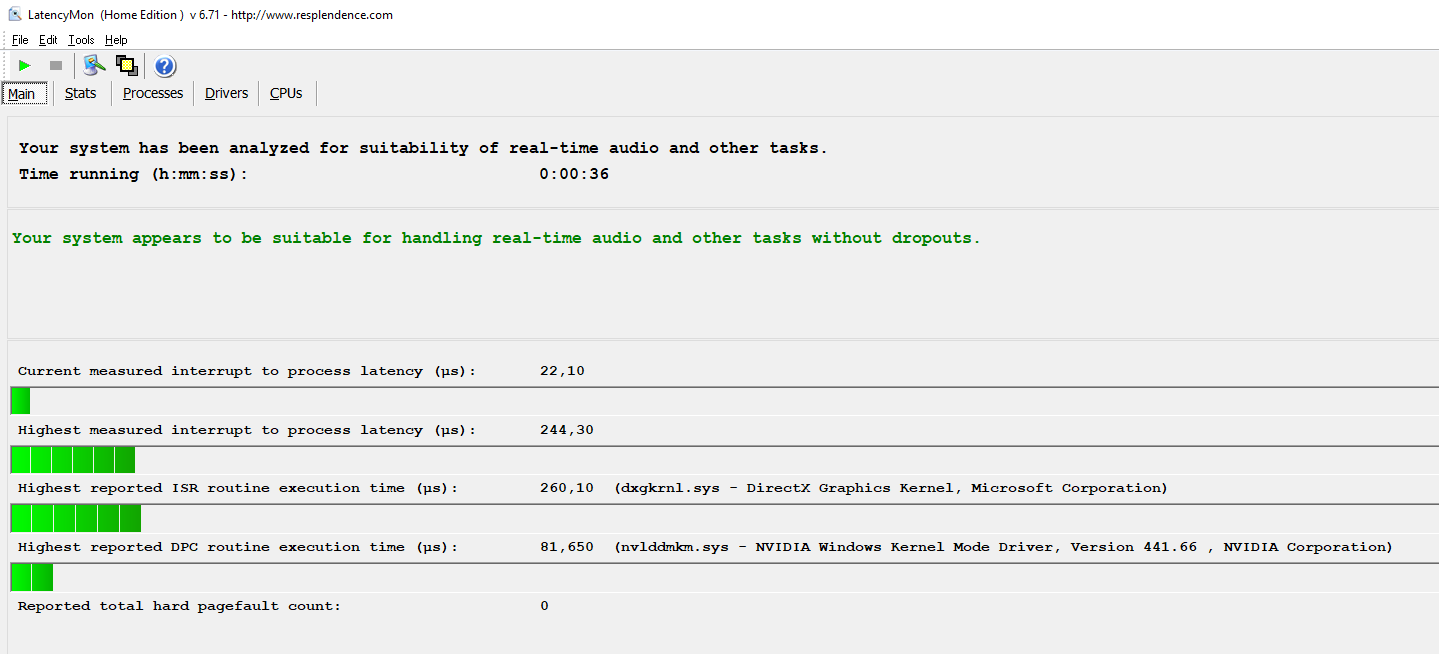Click the LatencyMon window title text
This screenshot has height=654, width=1439.
click(x=210, y=15)
